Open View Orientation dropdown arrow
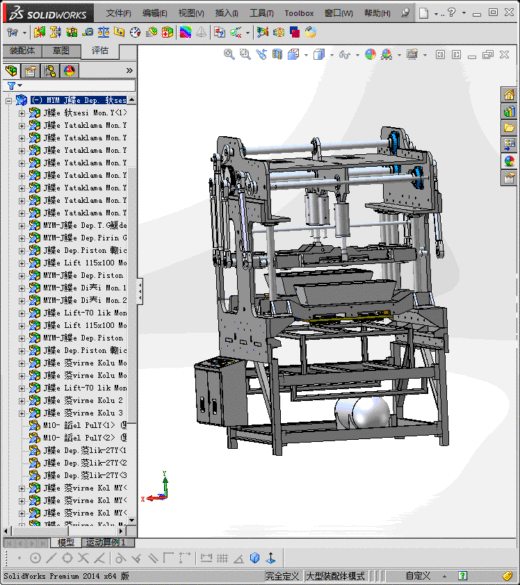 point(306,55)
